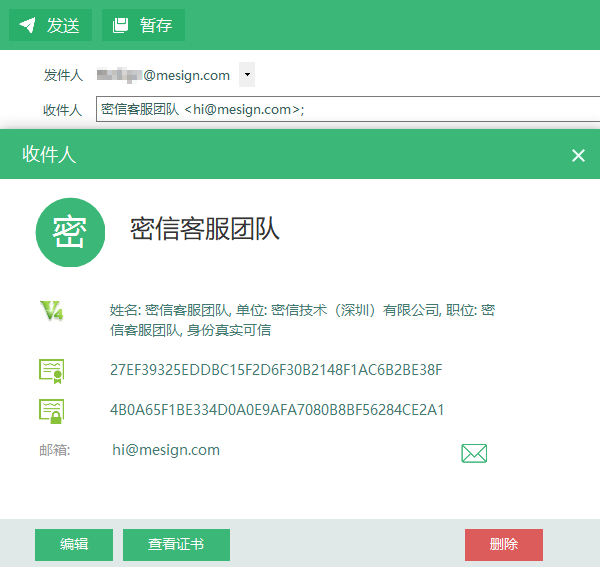Click the signing certificate ribbon icon

coord(52,371)
